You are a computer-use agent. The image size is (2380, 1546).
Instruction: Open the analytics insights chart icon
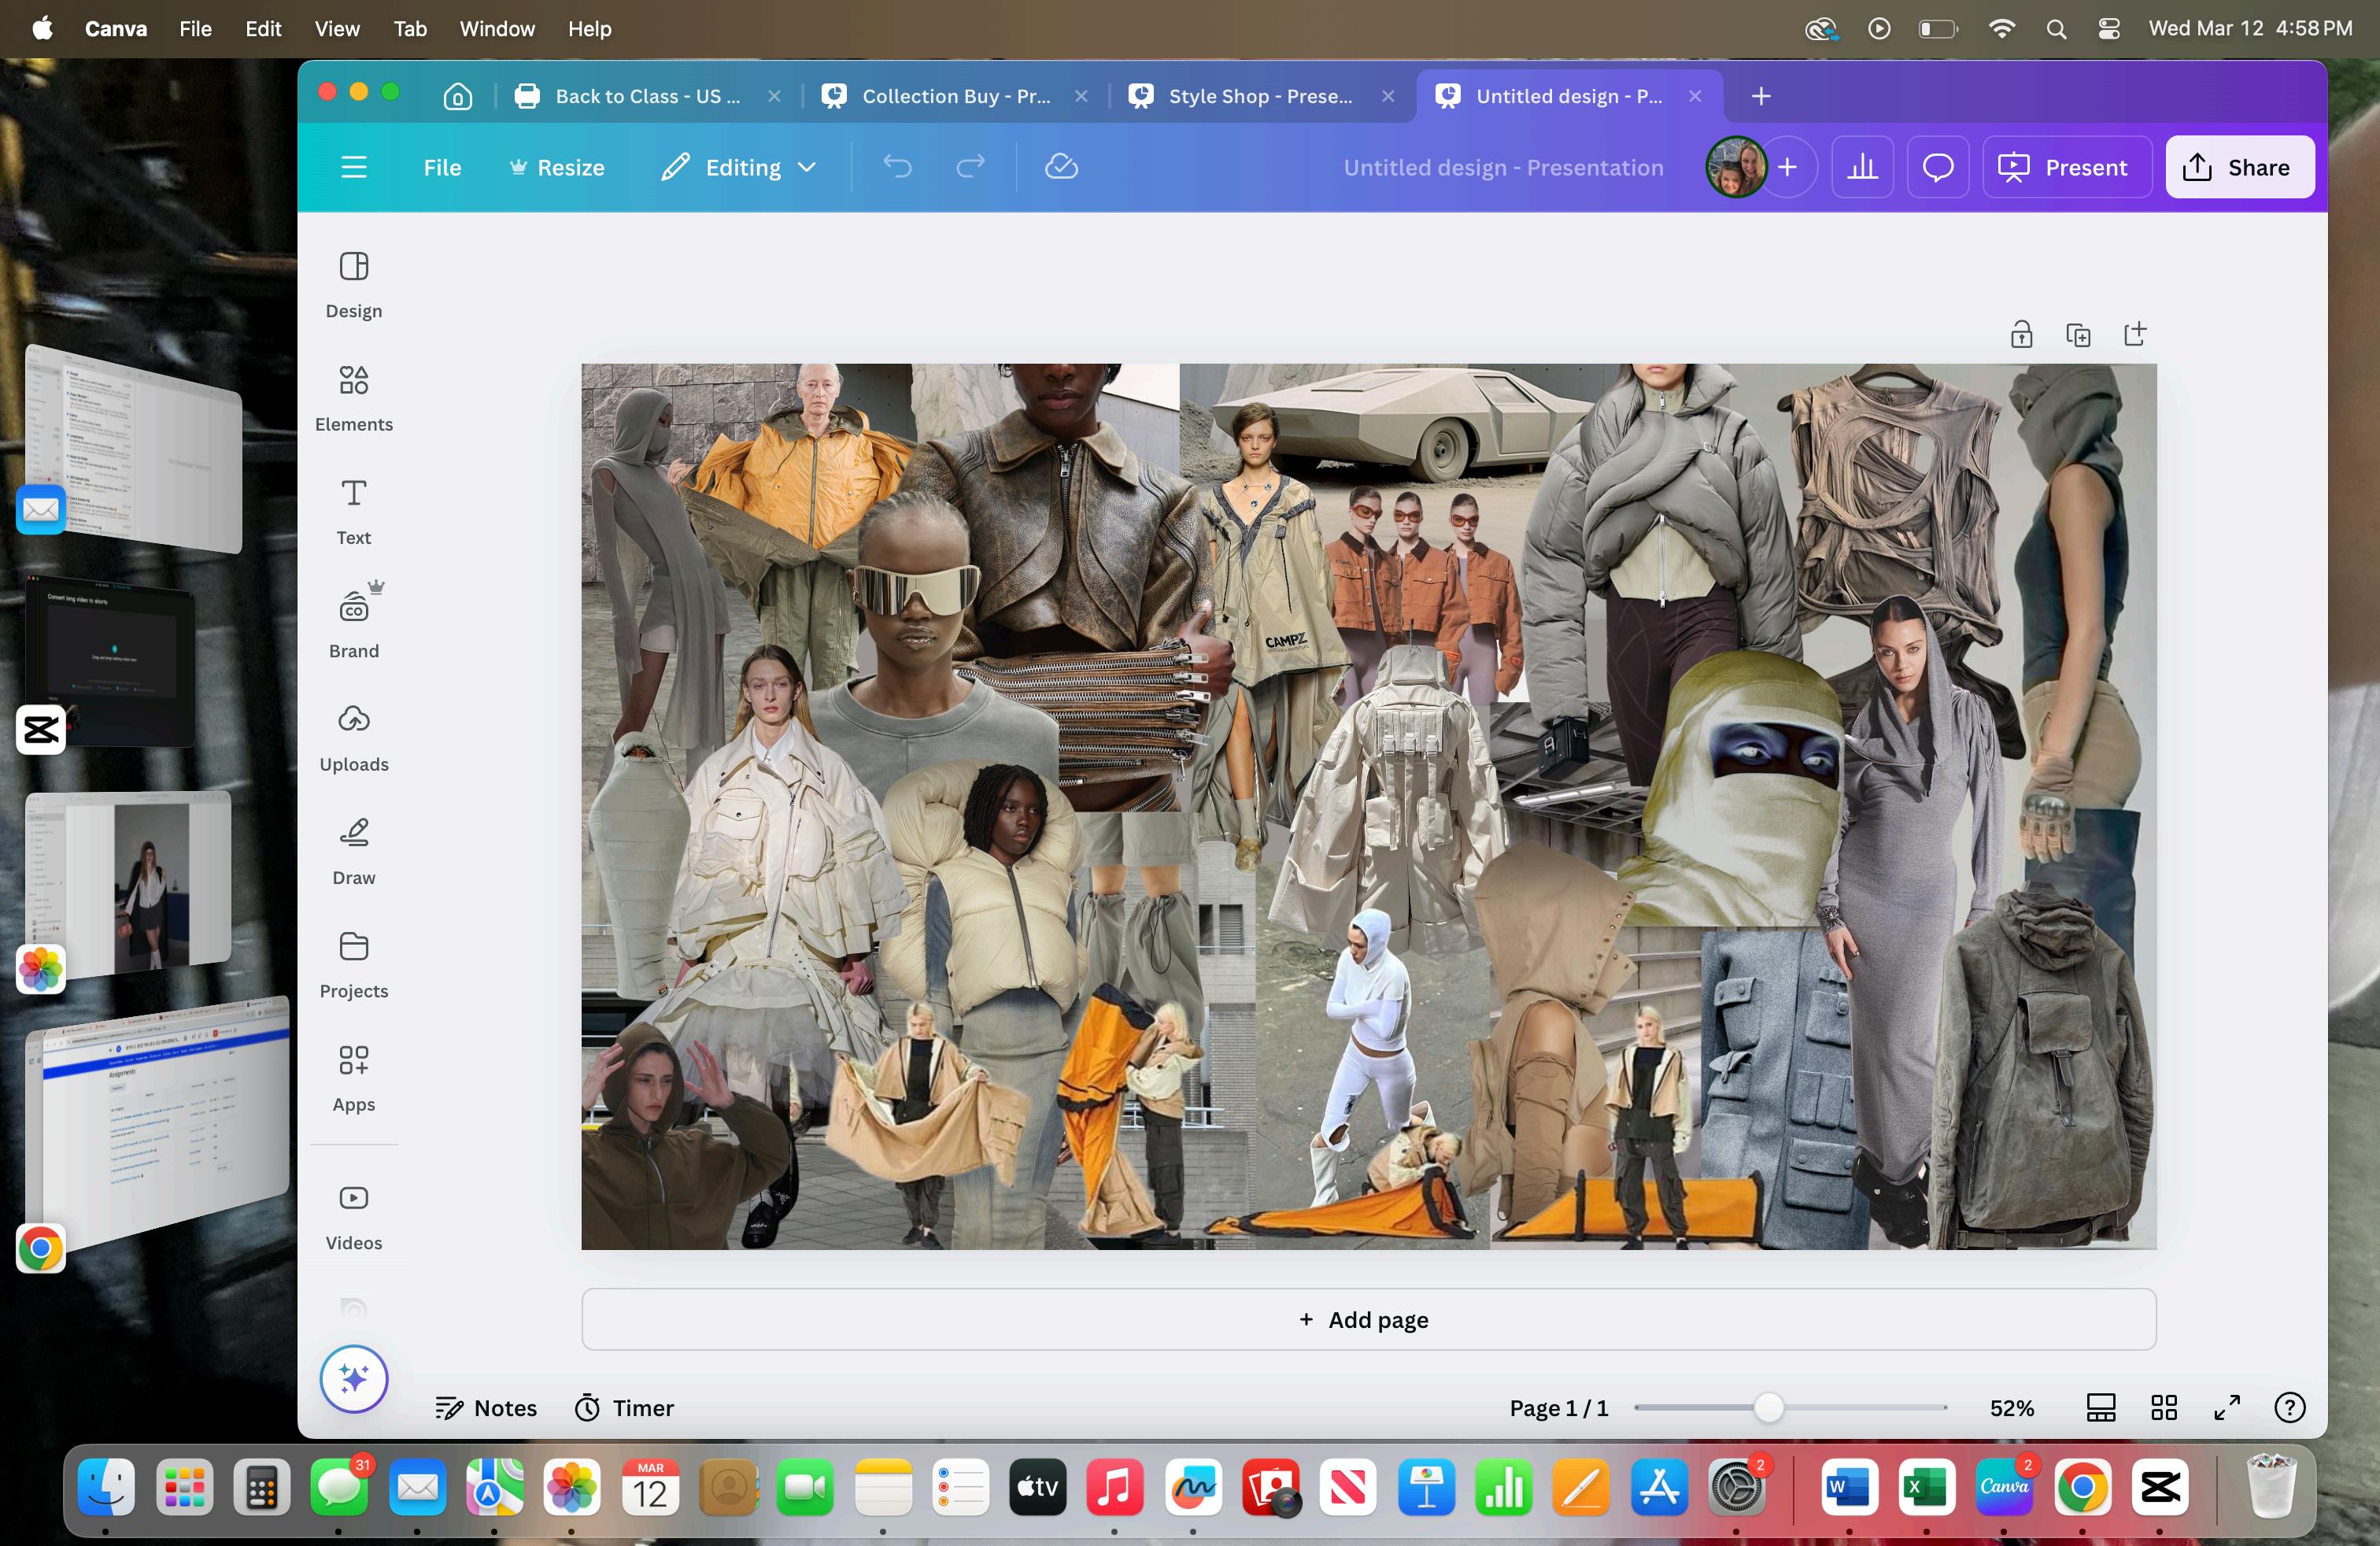1861,167
